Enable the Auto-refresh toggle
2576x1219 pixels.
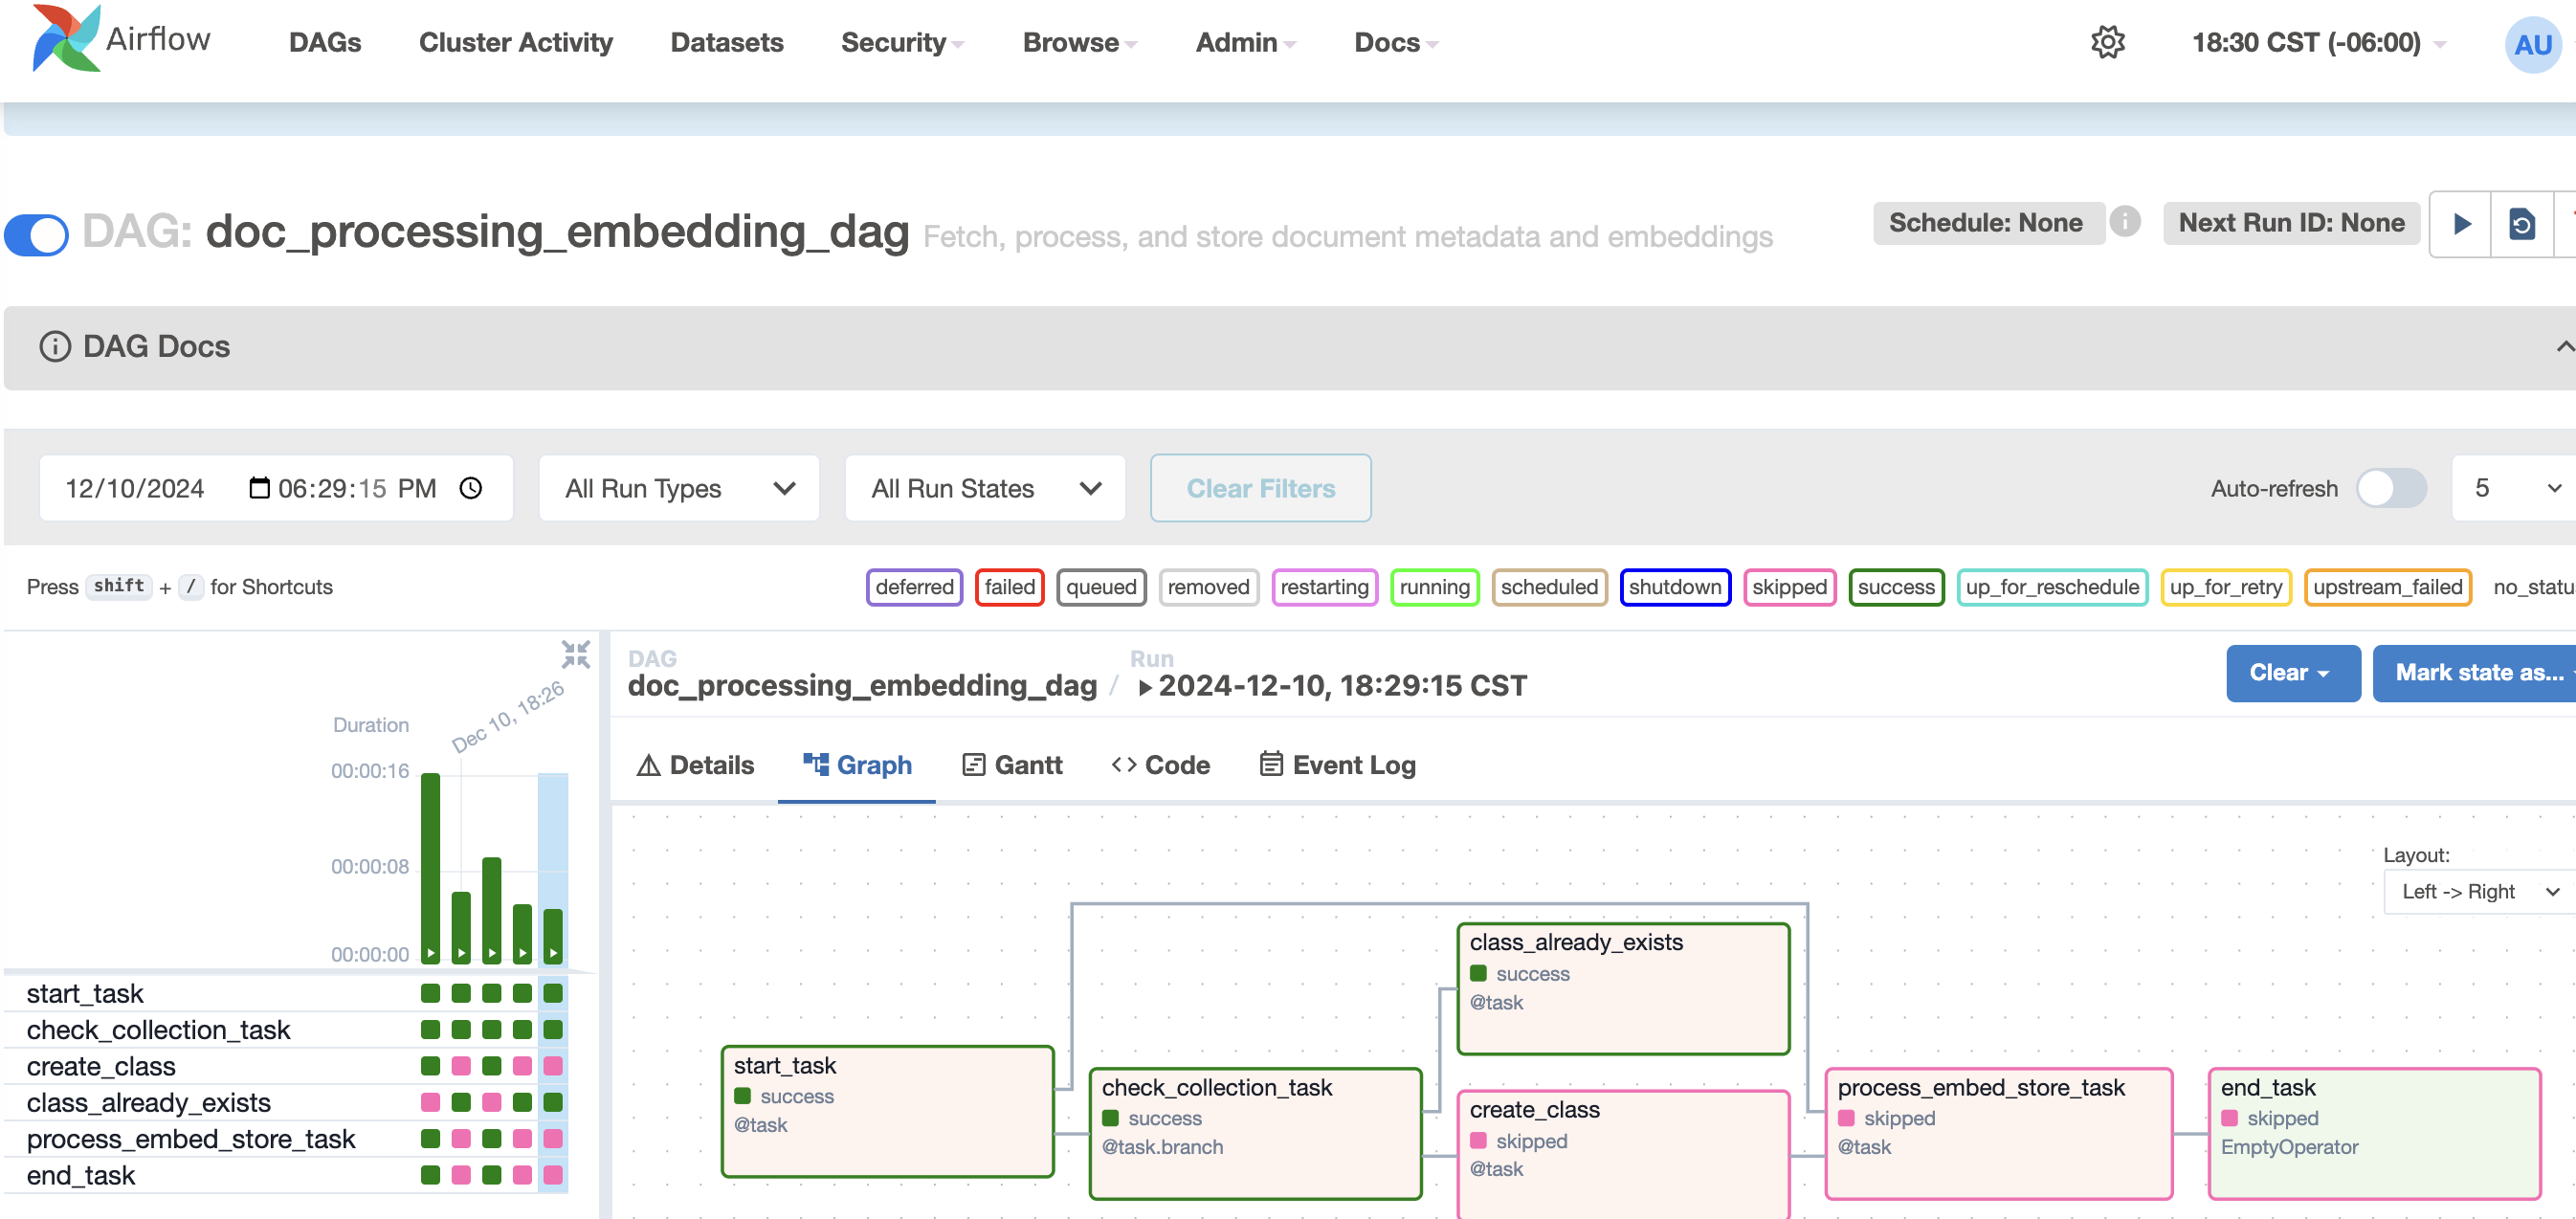2390,488
